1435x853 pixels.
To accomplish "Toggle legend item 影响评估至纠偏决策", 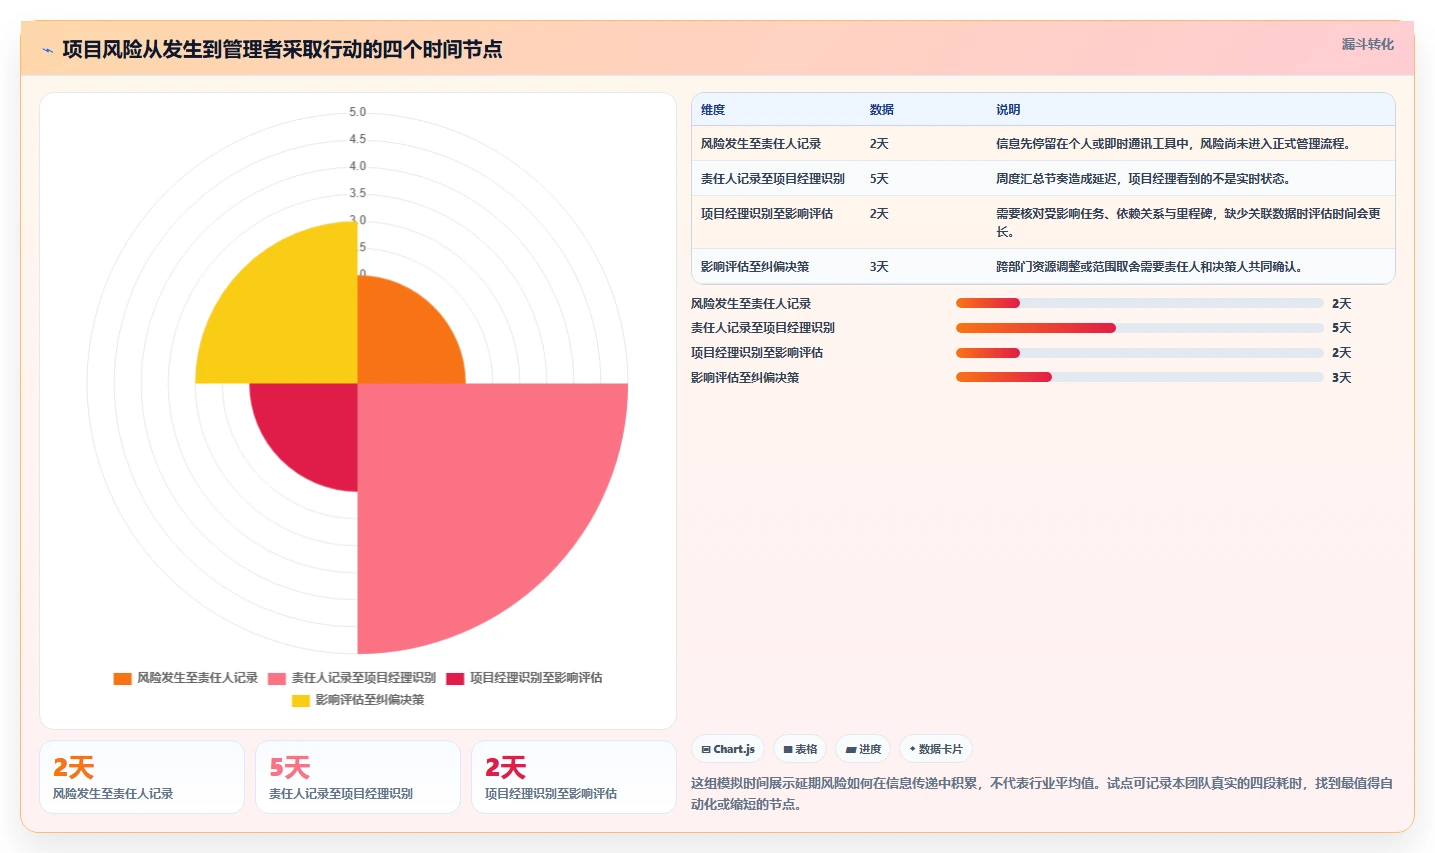I will [358, 700].
